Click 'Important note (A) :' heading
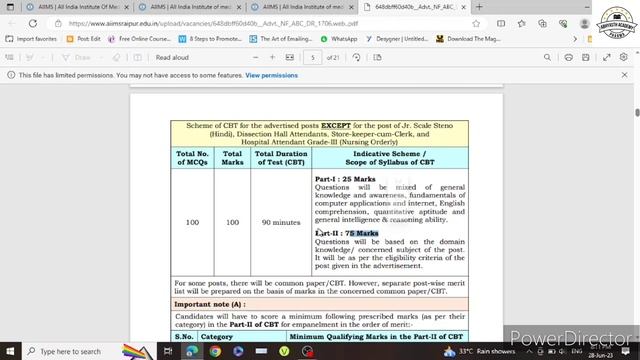Screen dimensions: 640x360 (x=210, y=304)
